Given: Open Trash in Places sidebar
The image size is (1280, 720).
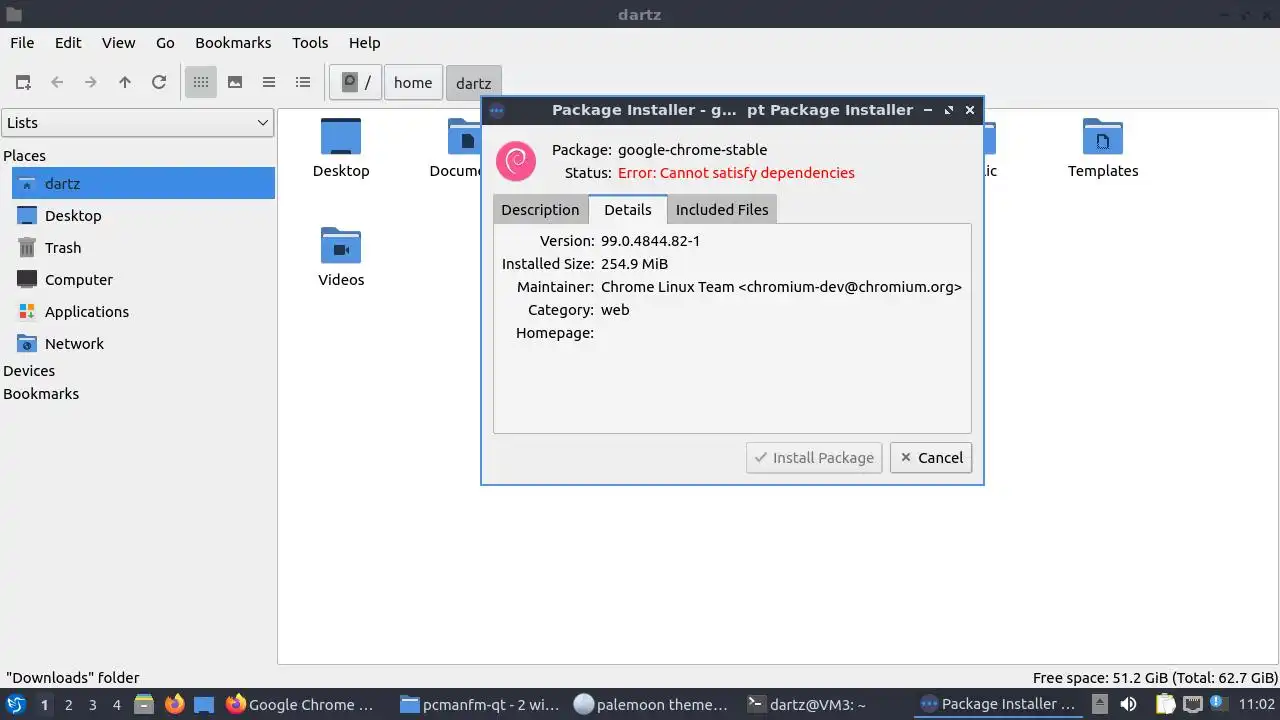Looking at the screenshot, I should point(143,247).
